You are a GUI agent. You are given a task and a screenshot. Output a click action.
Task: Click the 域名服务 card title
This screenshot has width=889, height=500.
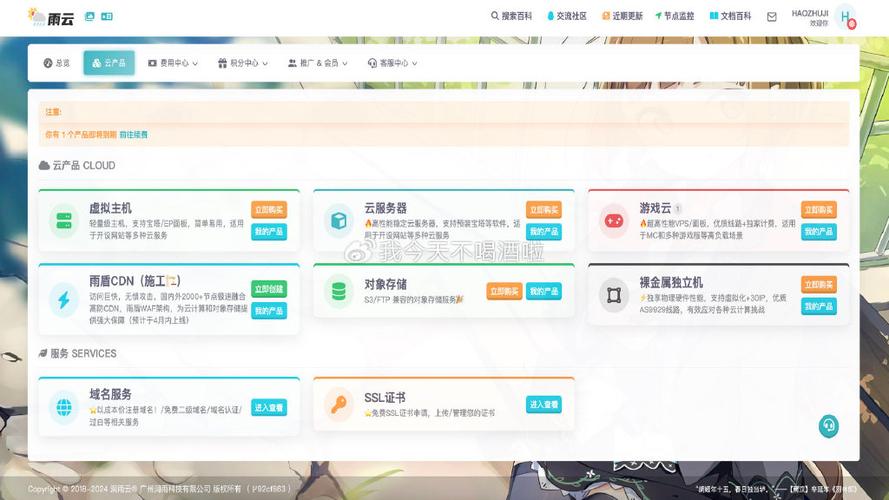(x=110, y=394)
